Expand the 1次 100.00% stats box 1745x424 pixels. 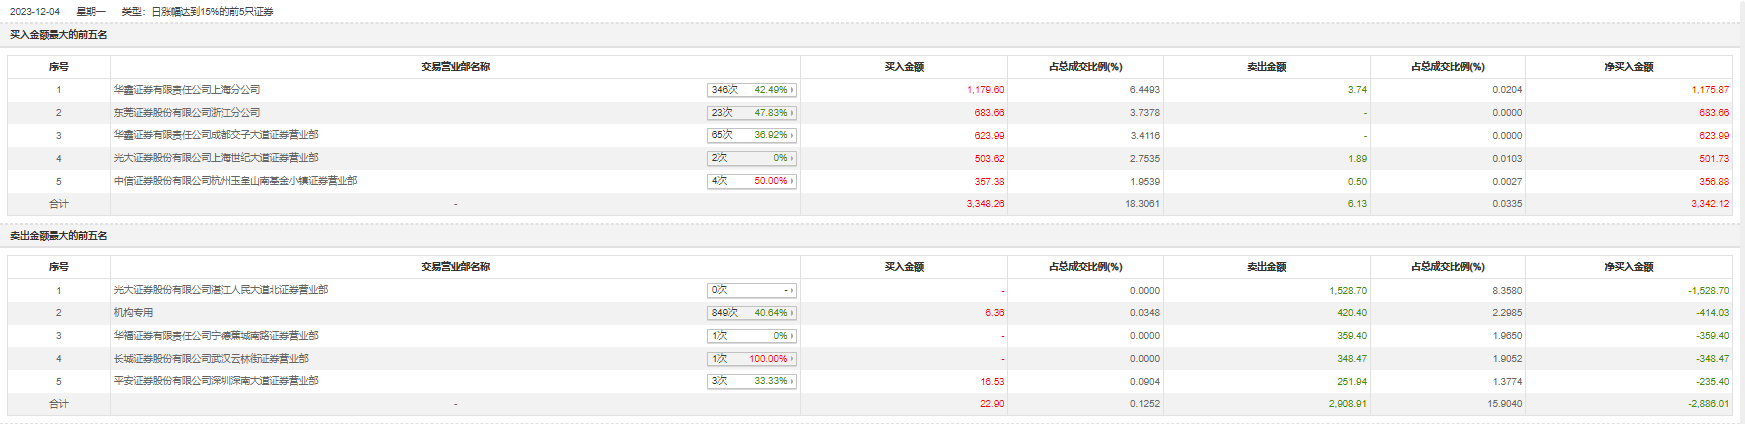752,359
